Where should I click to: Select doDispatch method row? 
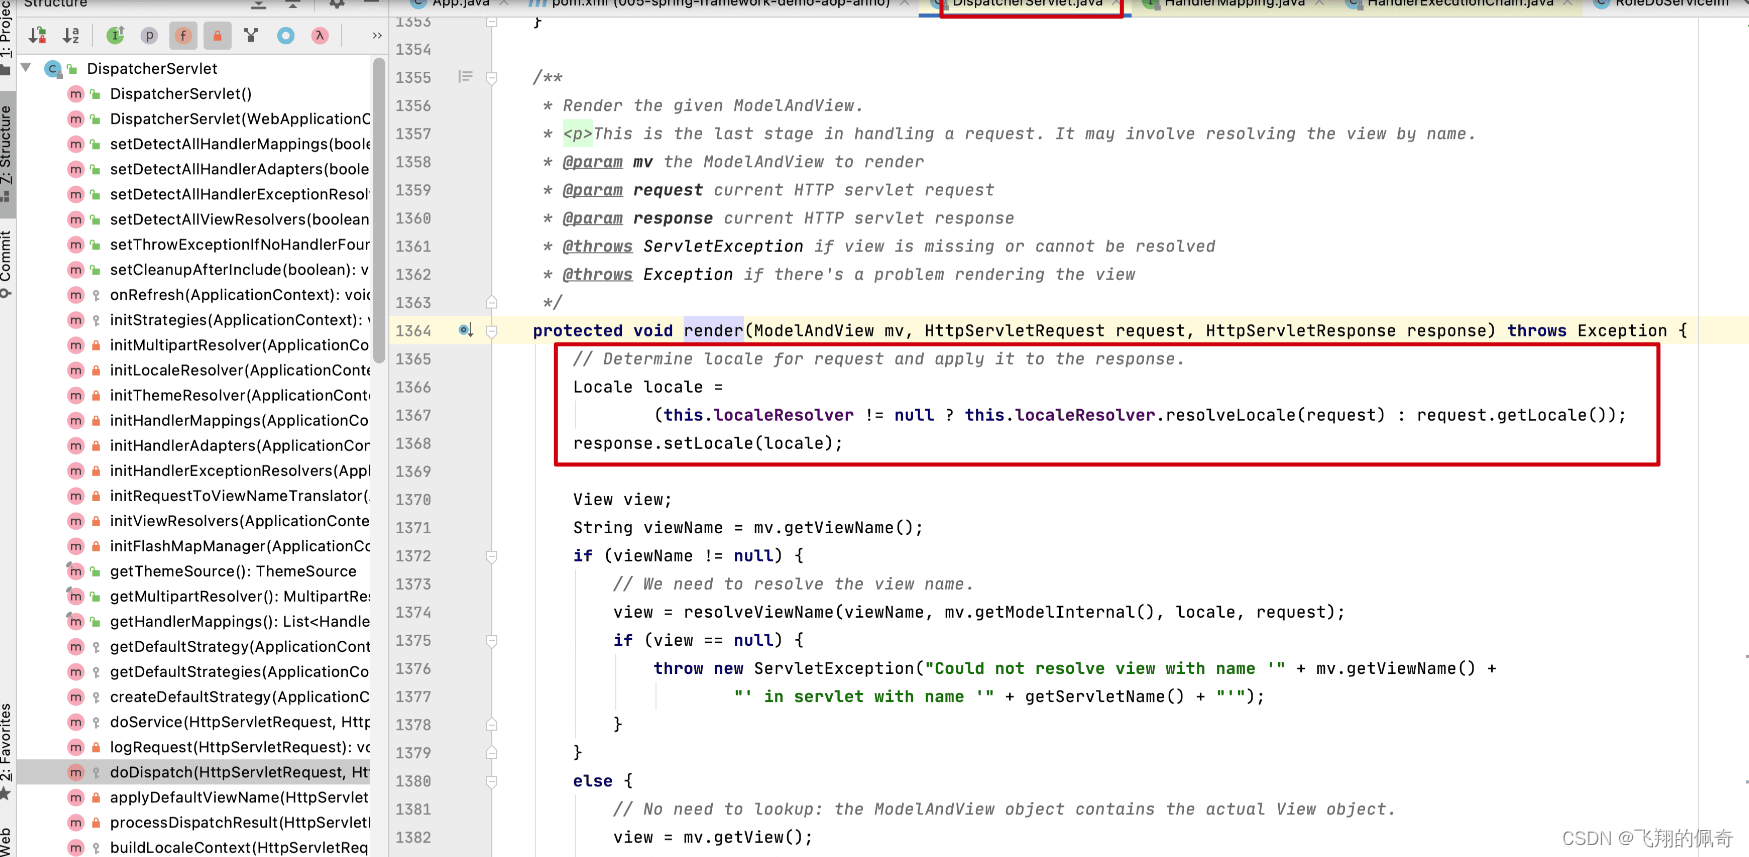click(195, 772)
